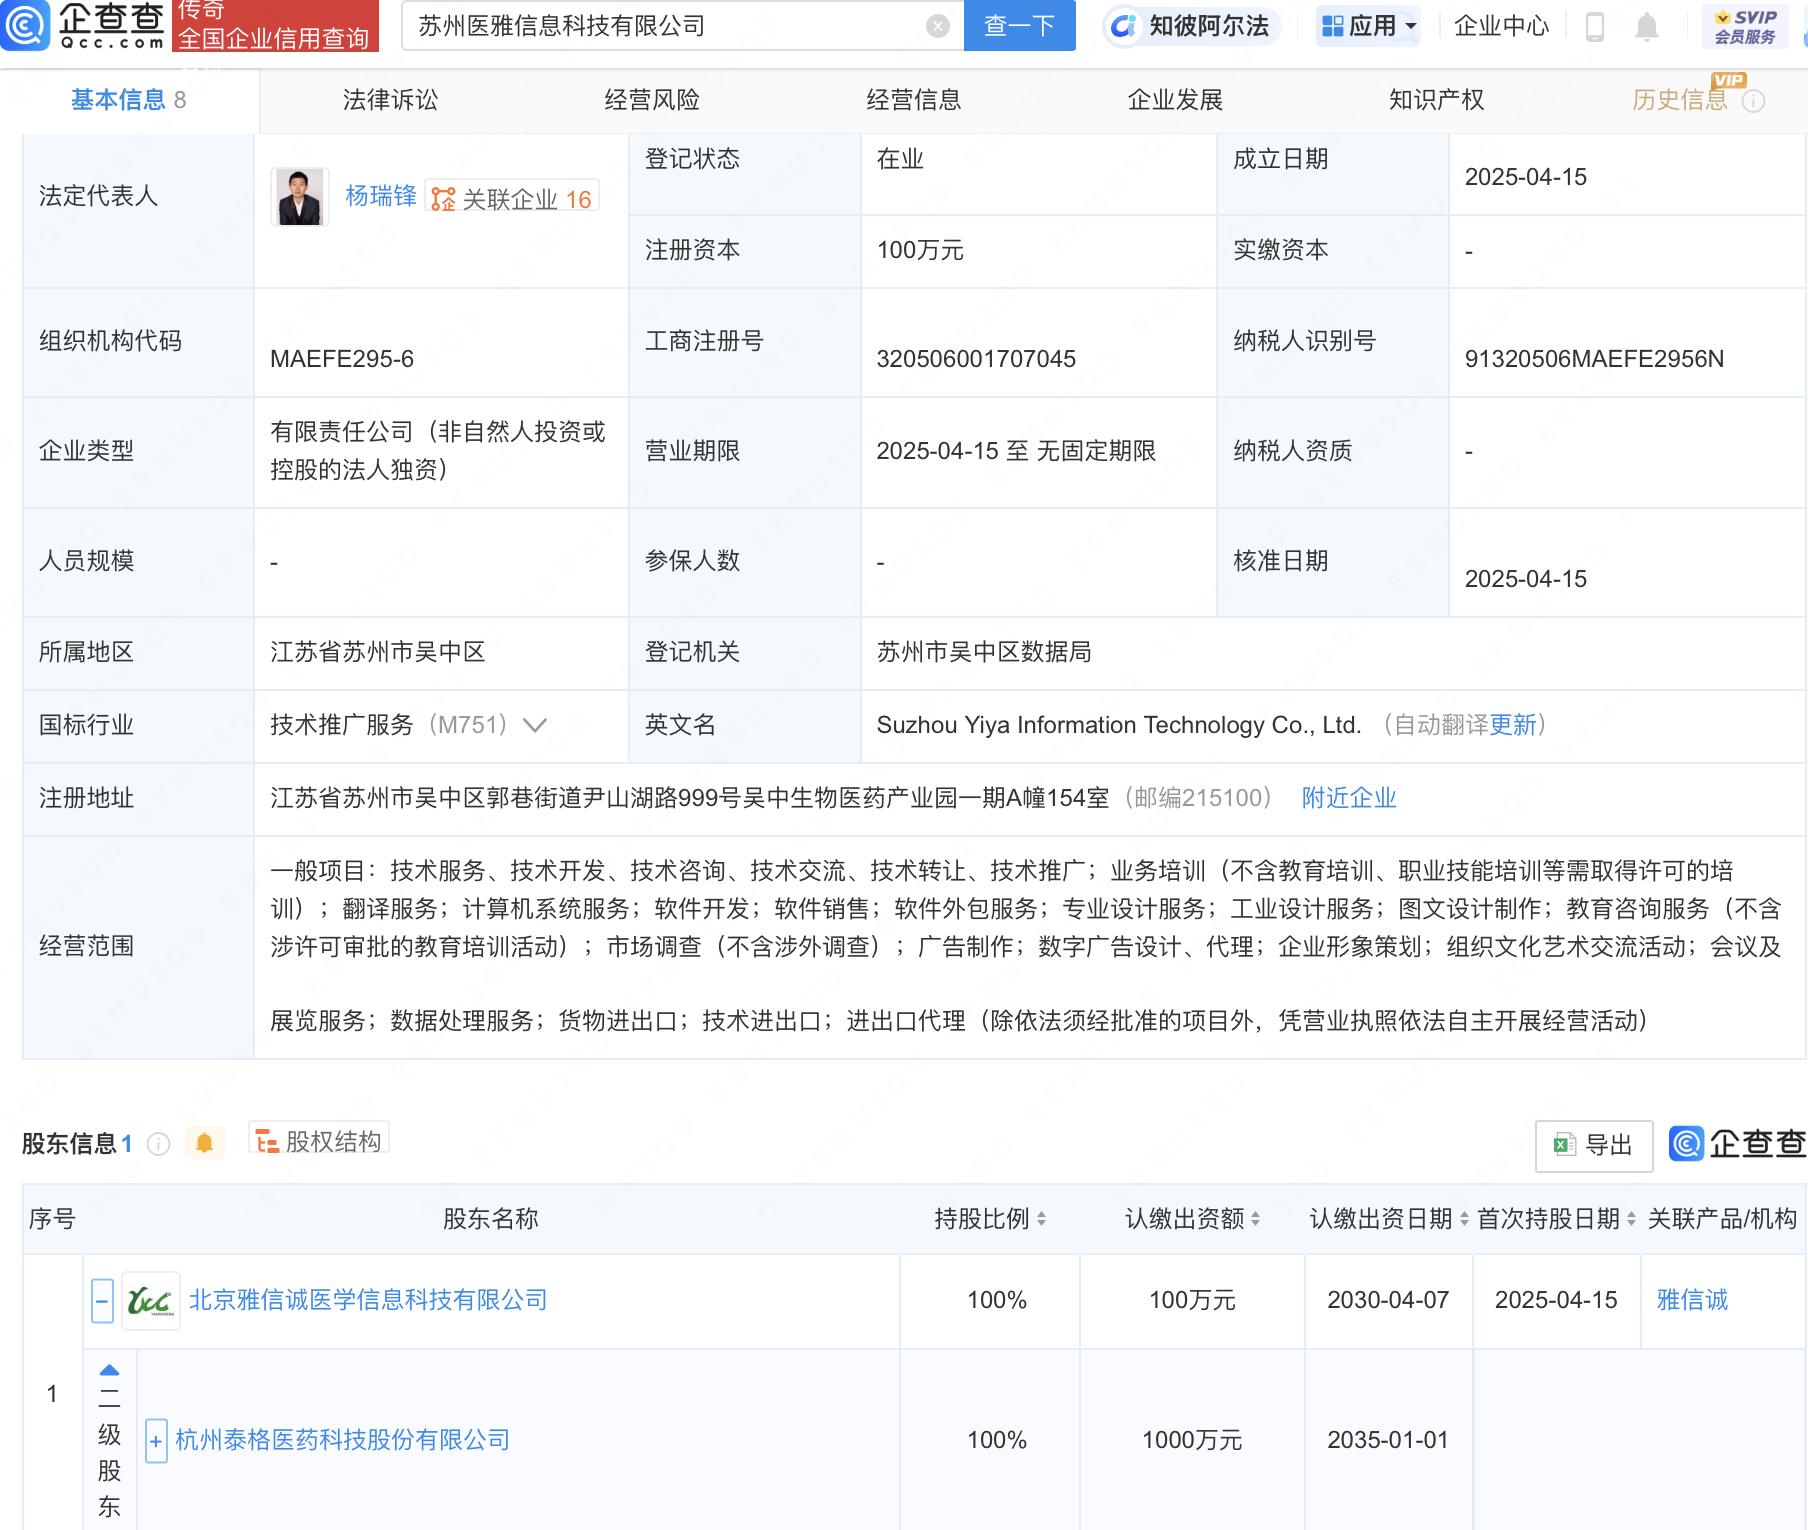Switch to 历史信息 VIP tab
Image resolution: width=1808 pixels, height=1530 pixels.
pyautogui.click(x=1680, y=99)
